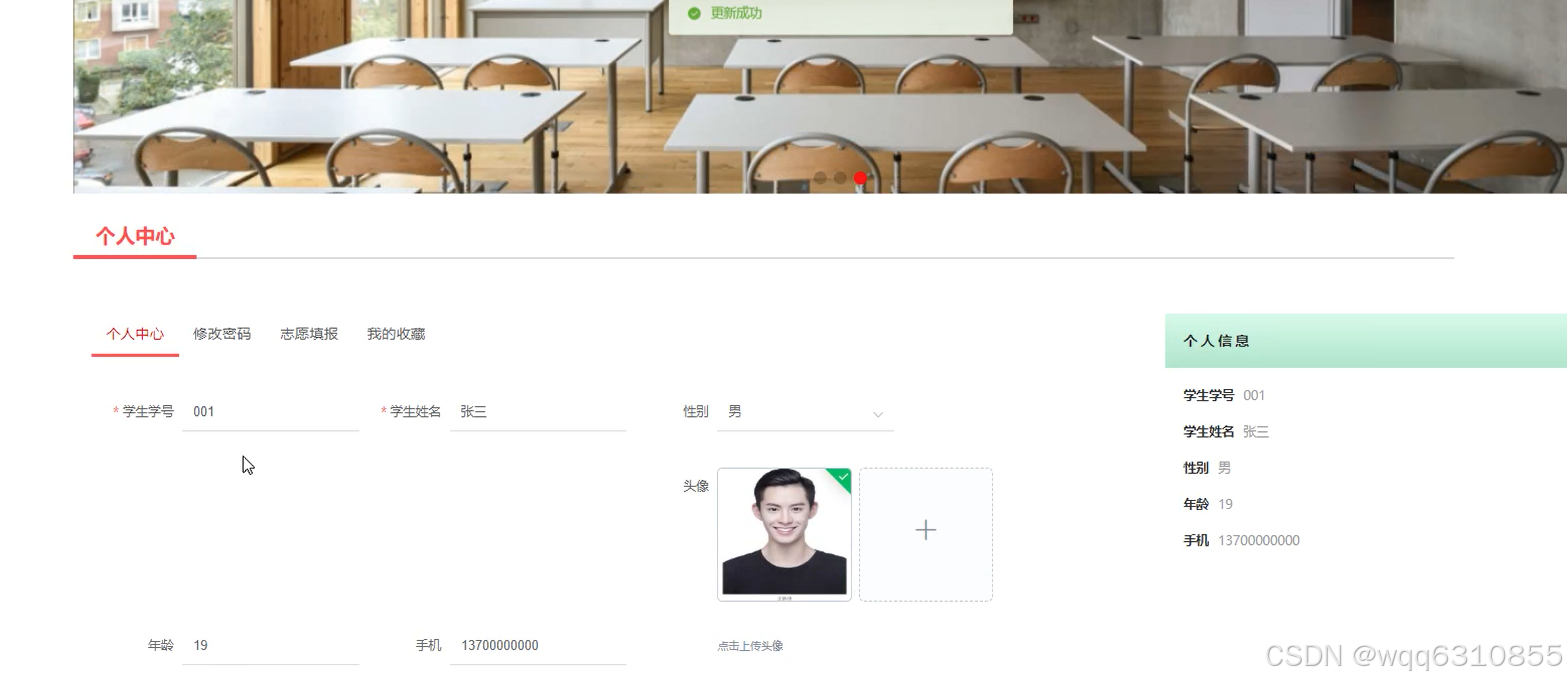Image resolution: width=1567 pixels, height=683 pixels.
Task: Open the 志愿填报 tab
Action: pyautogui.click(x=309, y=334)
